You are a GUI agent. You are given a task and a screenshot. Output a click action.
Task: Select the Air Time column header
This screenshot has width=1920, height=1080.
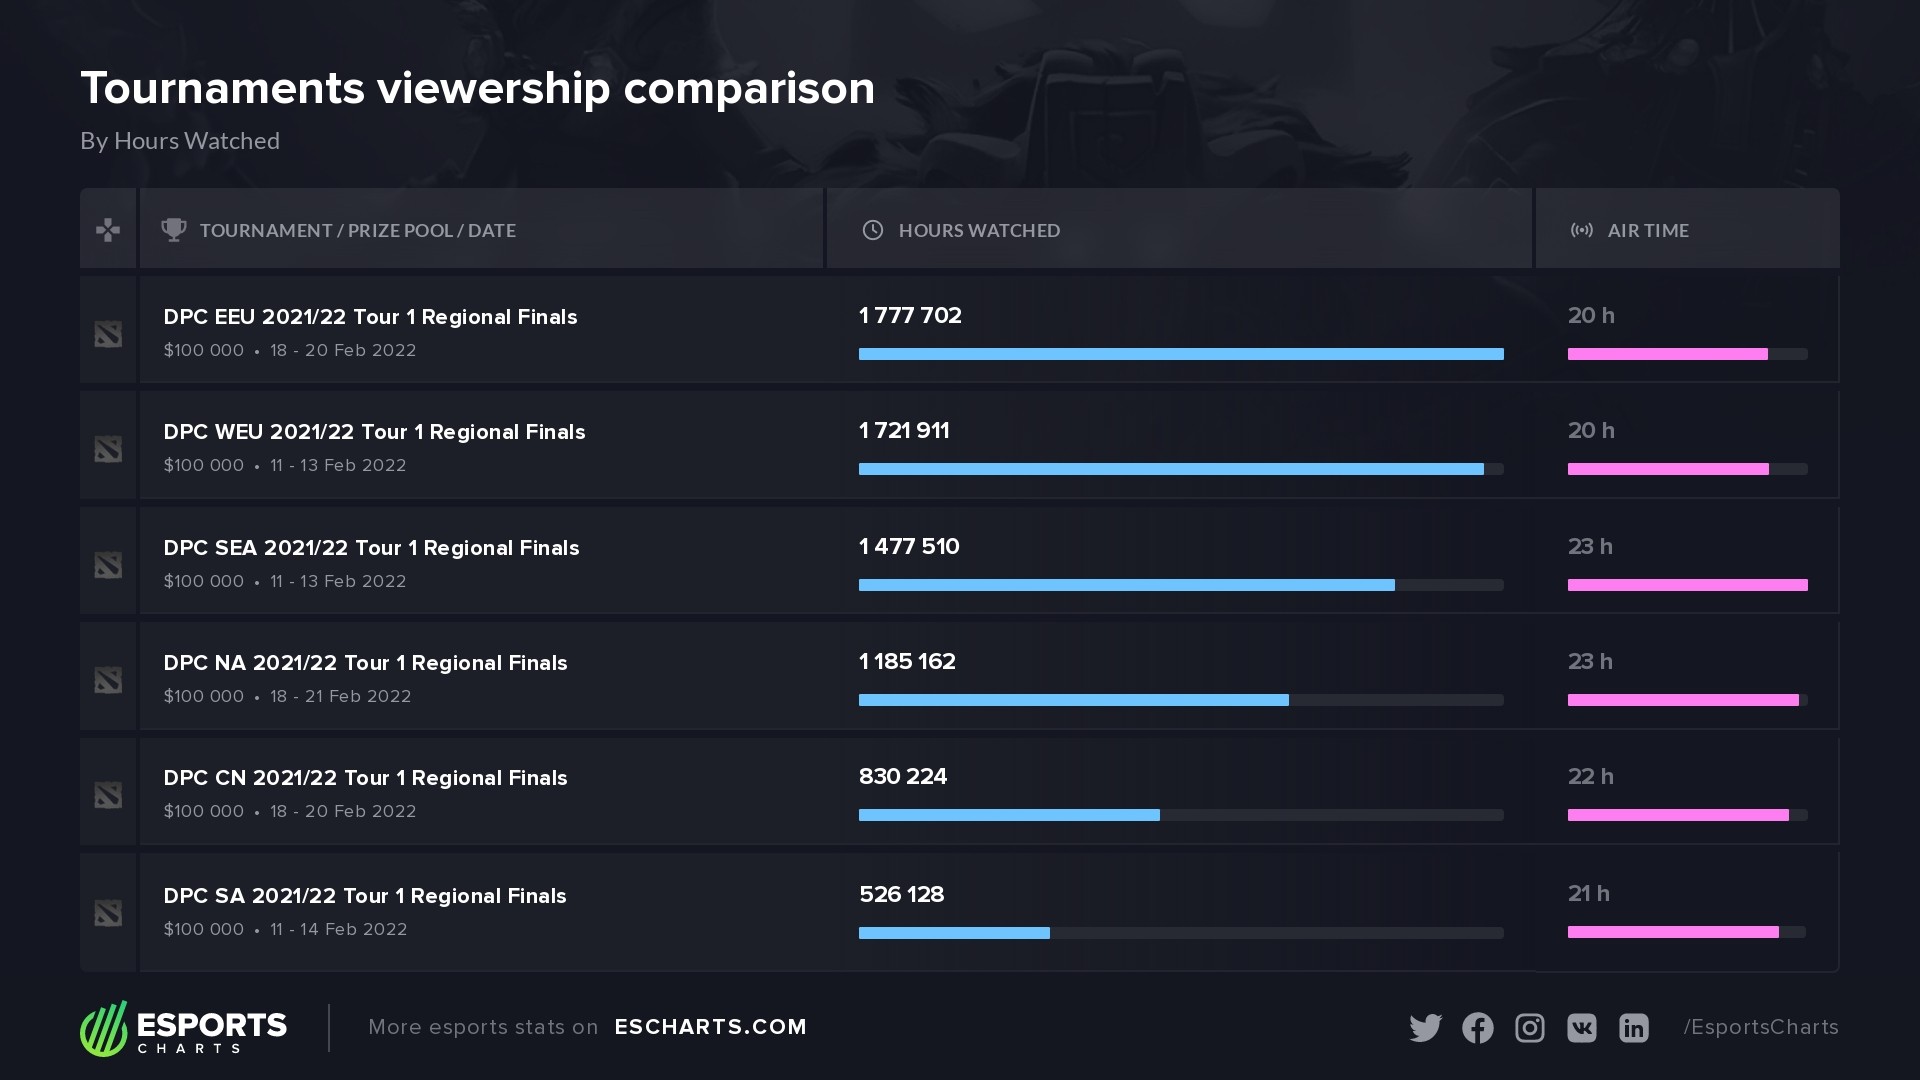pyautogui.click(x=1648, y=231)
